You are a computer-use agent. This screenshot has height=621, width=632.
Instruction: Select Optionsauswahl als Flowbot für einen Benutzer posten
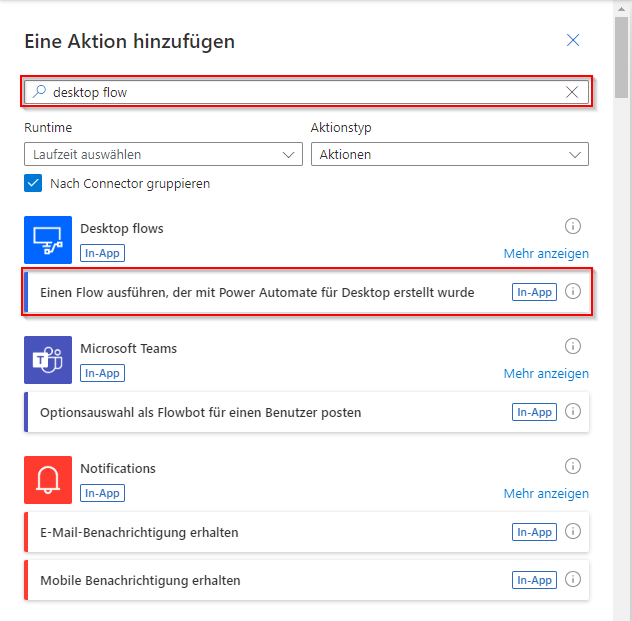tap(306, 412)
